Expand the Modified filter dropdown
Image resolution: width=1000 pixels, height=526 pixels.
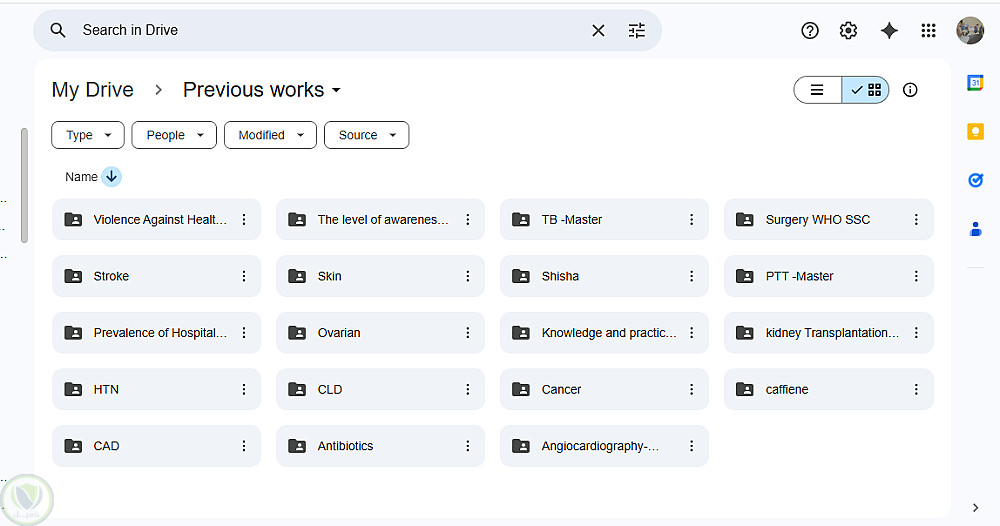(270, 135)
